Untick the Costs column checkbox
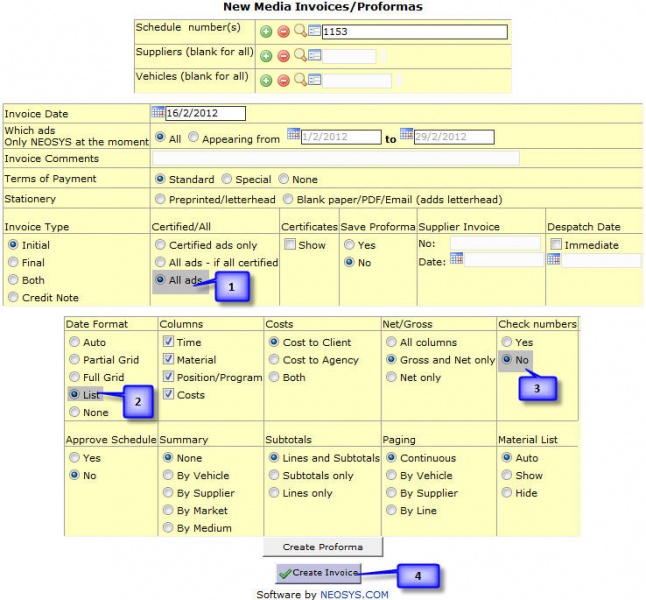Screen dimensions: 646x600 click(168, 394)
